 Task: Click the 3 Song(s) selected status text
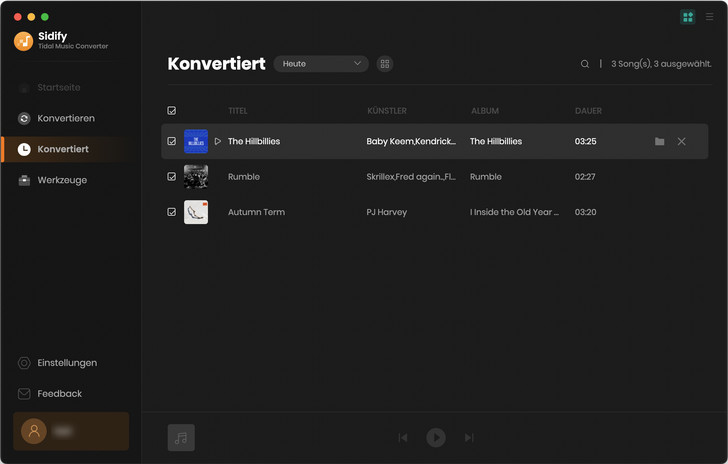coord(661,64)
